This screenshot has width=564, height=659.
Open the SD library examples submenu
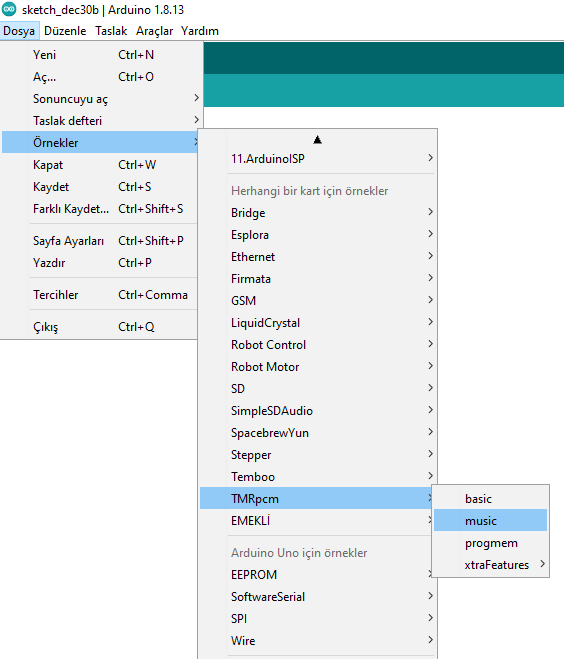click(318, 389)
